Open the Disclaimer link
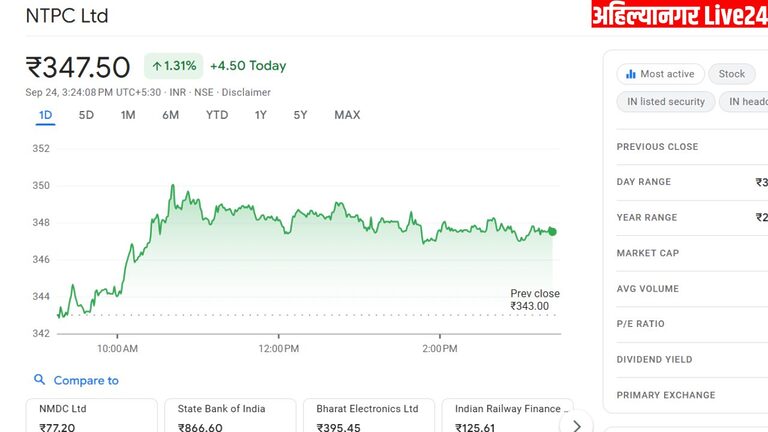Image resolution: width=768 pixels, height=432 pixels. point(246,92)
